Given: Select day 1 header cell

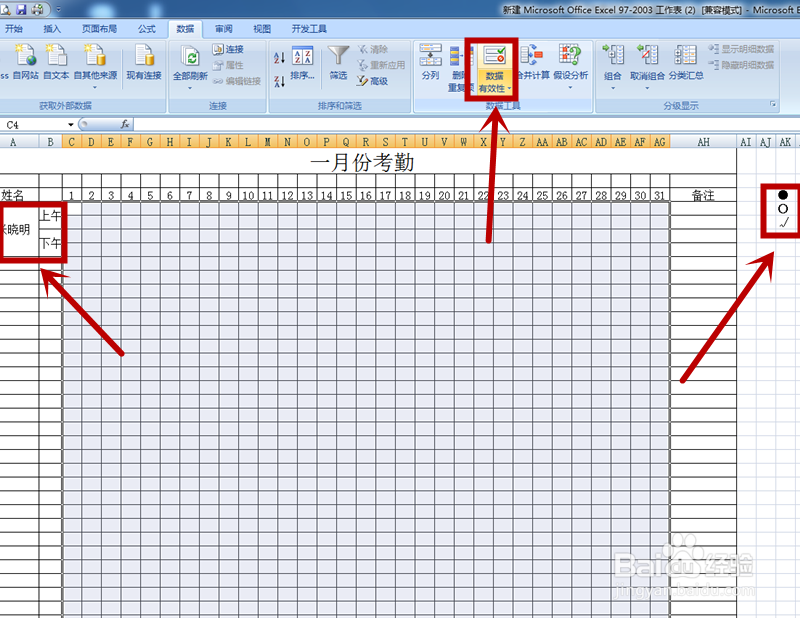Looking at the screenshot, I should coord(72,195).
